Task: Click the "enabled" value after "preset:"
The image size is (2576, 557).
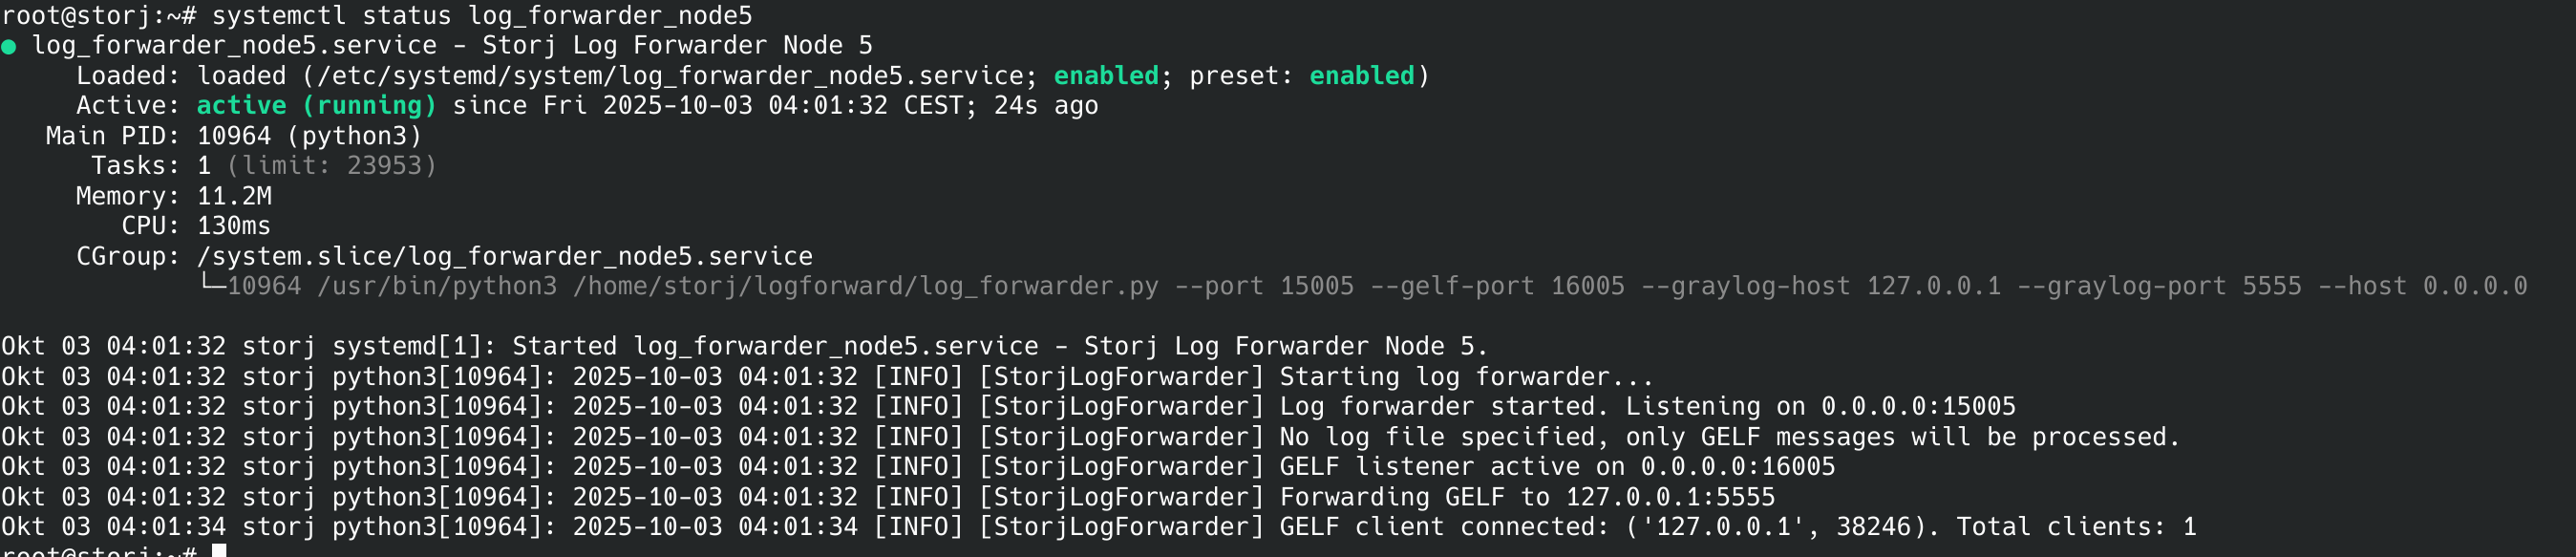Action: click(x=1362, y=76)
